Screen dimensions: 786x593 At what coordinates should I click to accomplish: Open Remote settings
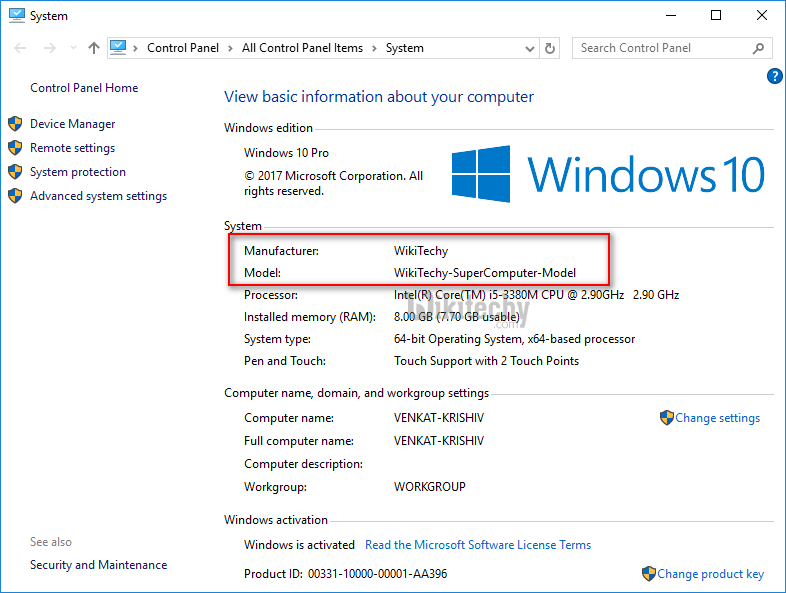click(x=72, y=148)
